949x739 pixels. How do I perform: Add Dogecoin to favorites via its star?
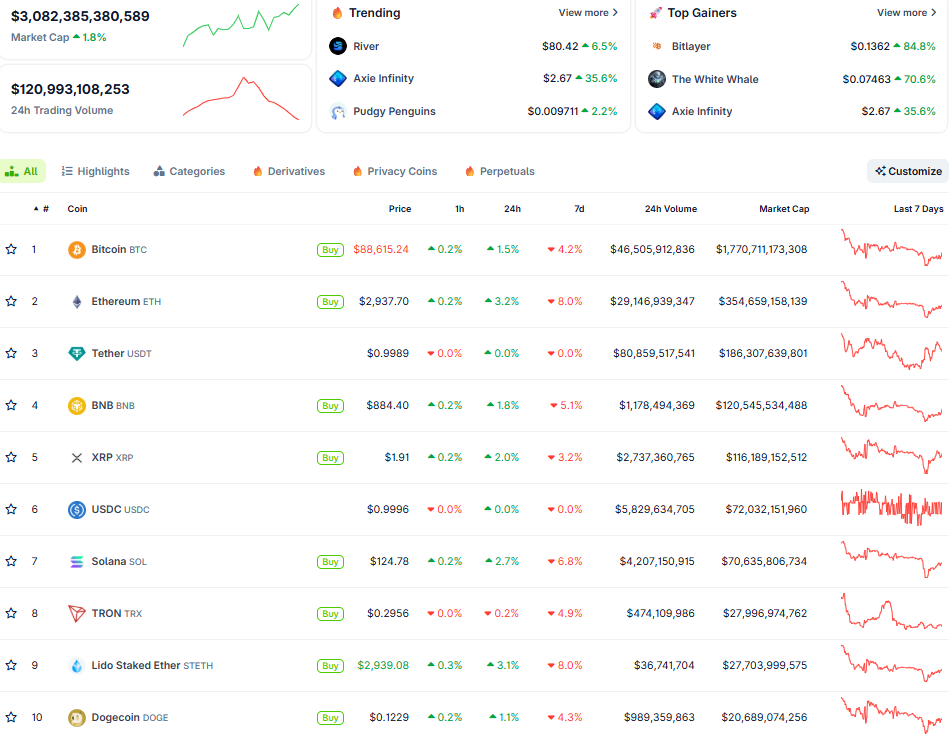[11, 717]
